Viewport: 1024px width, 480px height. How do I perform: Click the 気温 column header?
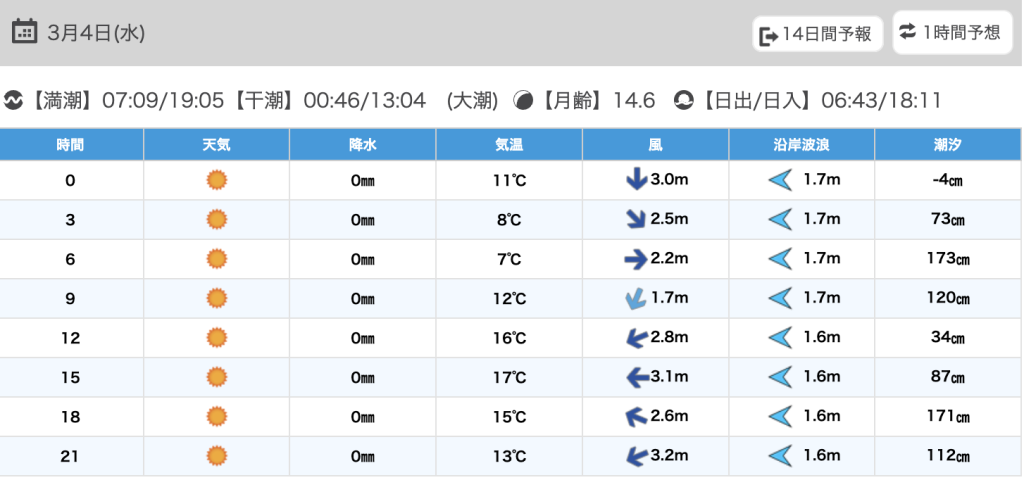509,145
